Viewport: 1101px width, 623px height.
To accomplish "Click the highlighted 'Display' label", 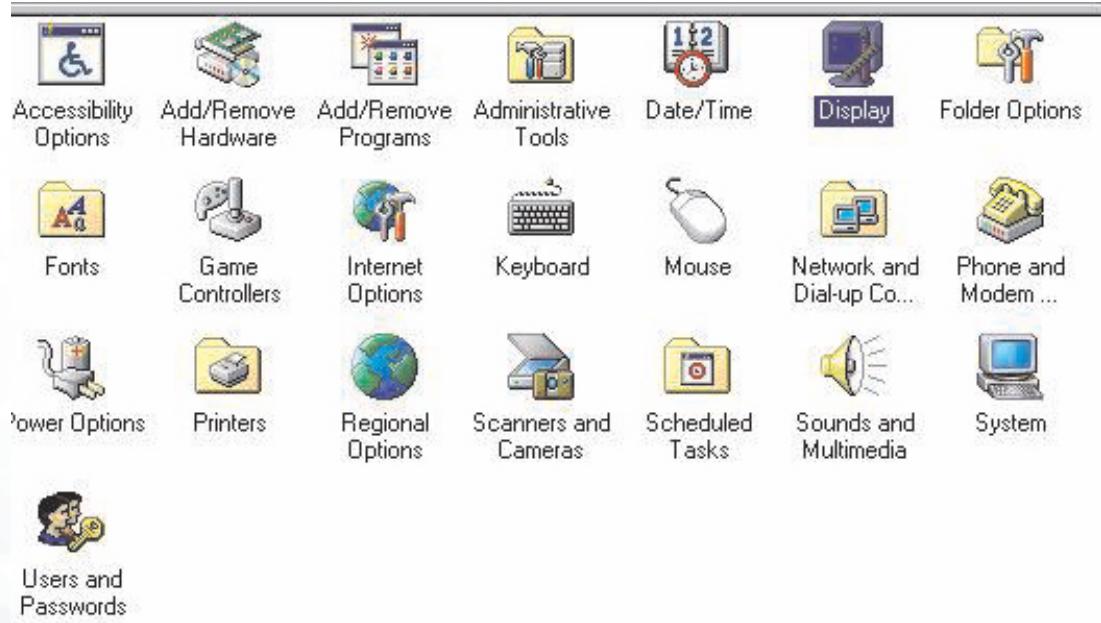I will click(x=854, y=111).
